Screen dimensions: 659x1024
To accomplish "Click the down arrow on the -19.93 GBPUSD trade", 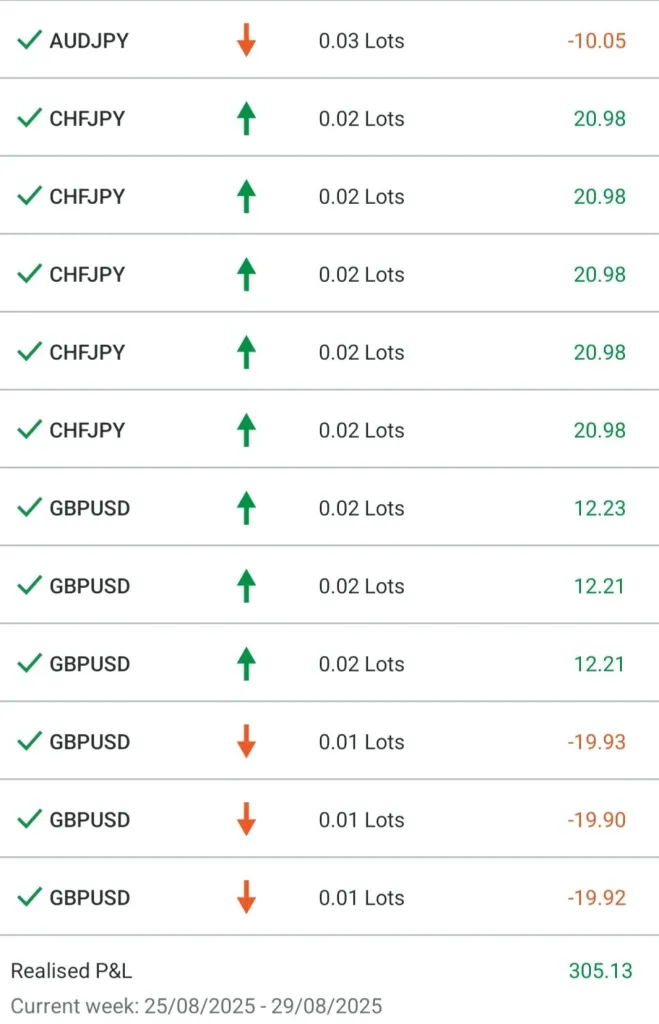I will click(246, 742).
